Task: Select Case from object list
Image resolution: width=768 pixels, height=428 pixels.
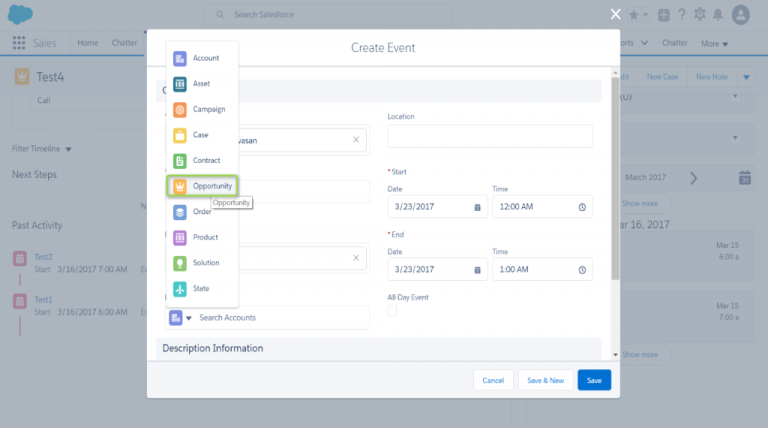Action: point(202,135)
